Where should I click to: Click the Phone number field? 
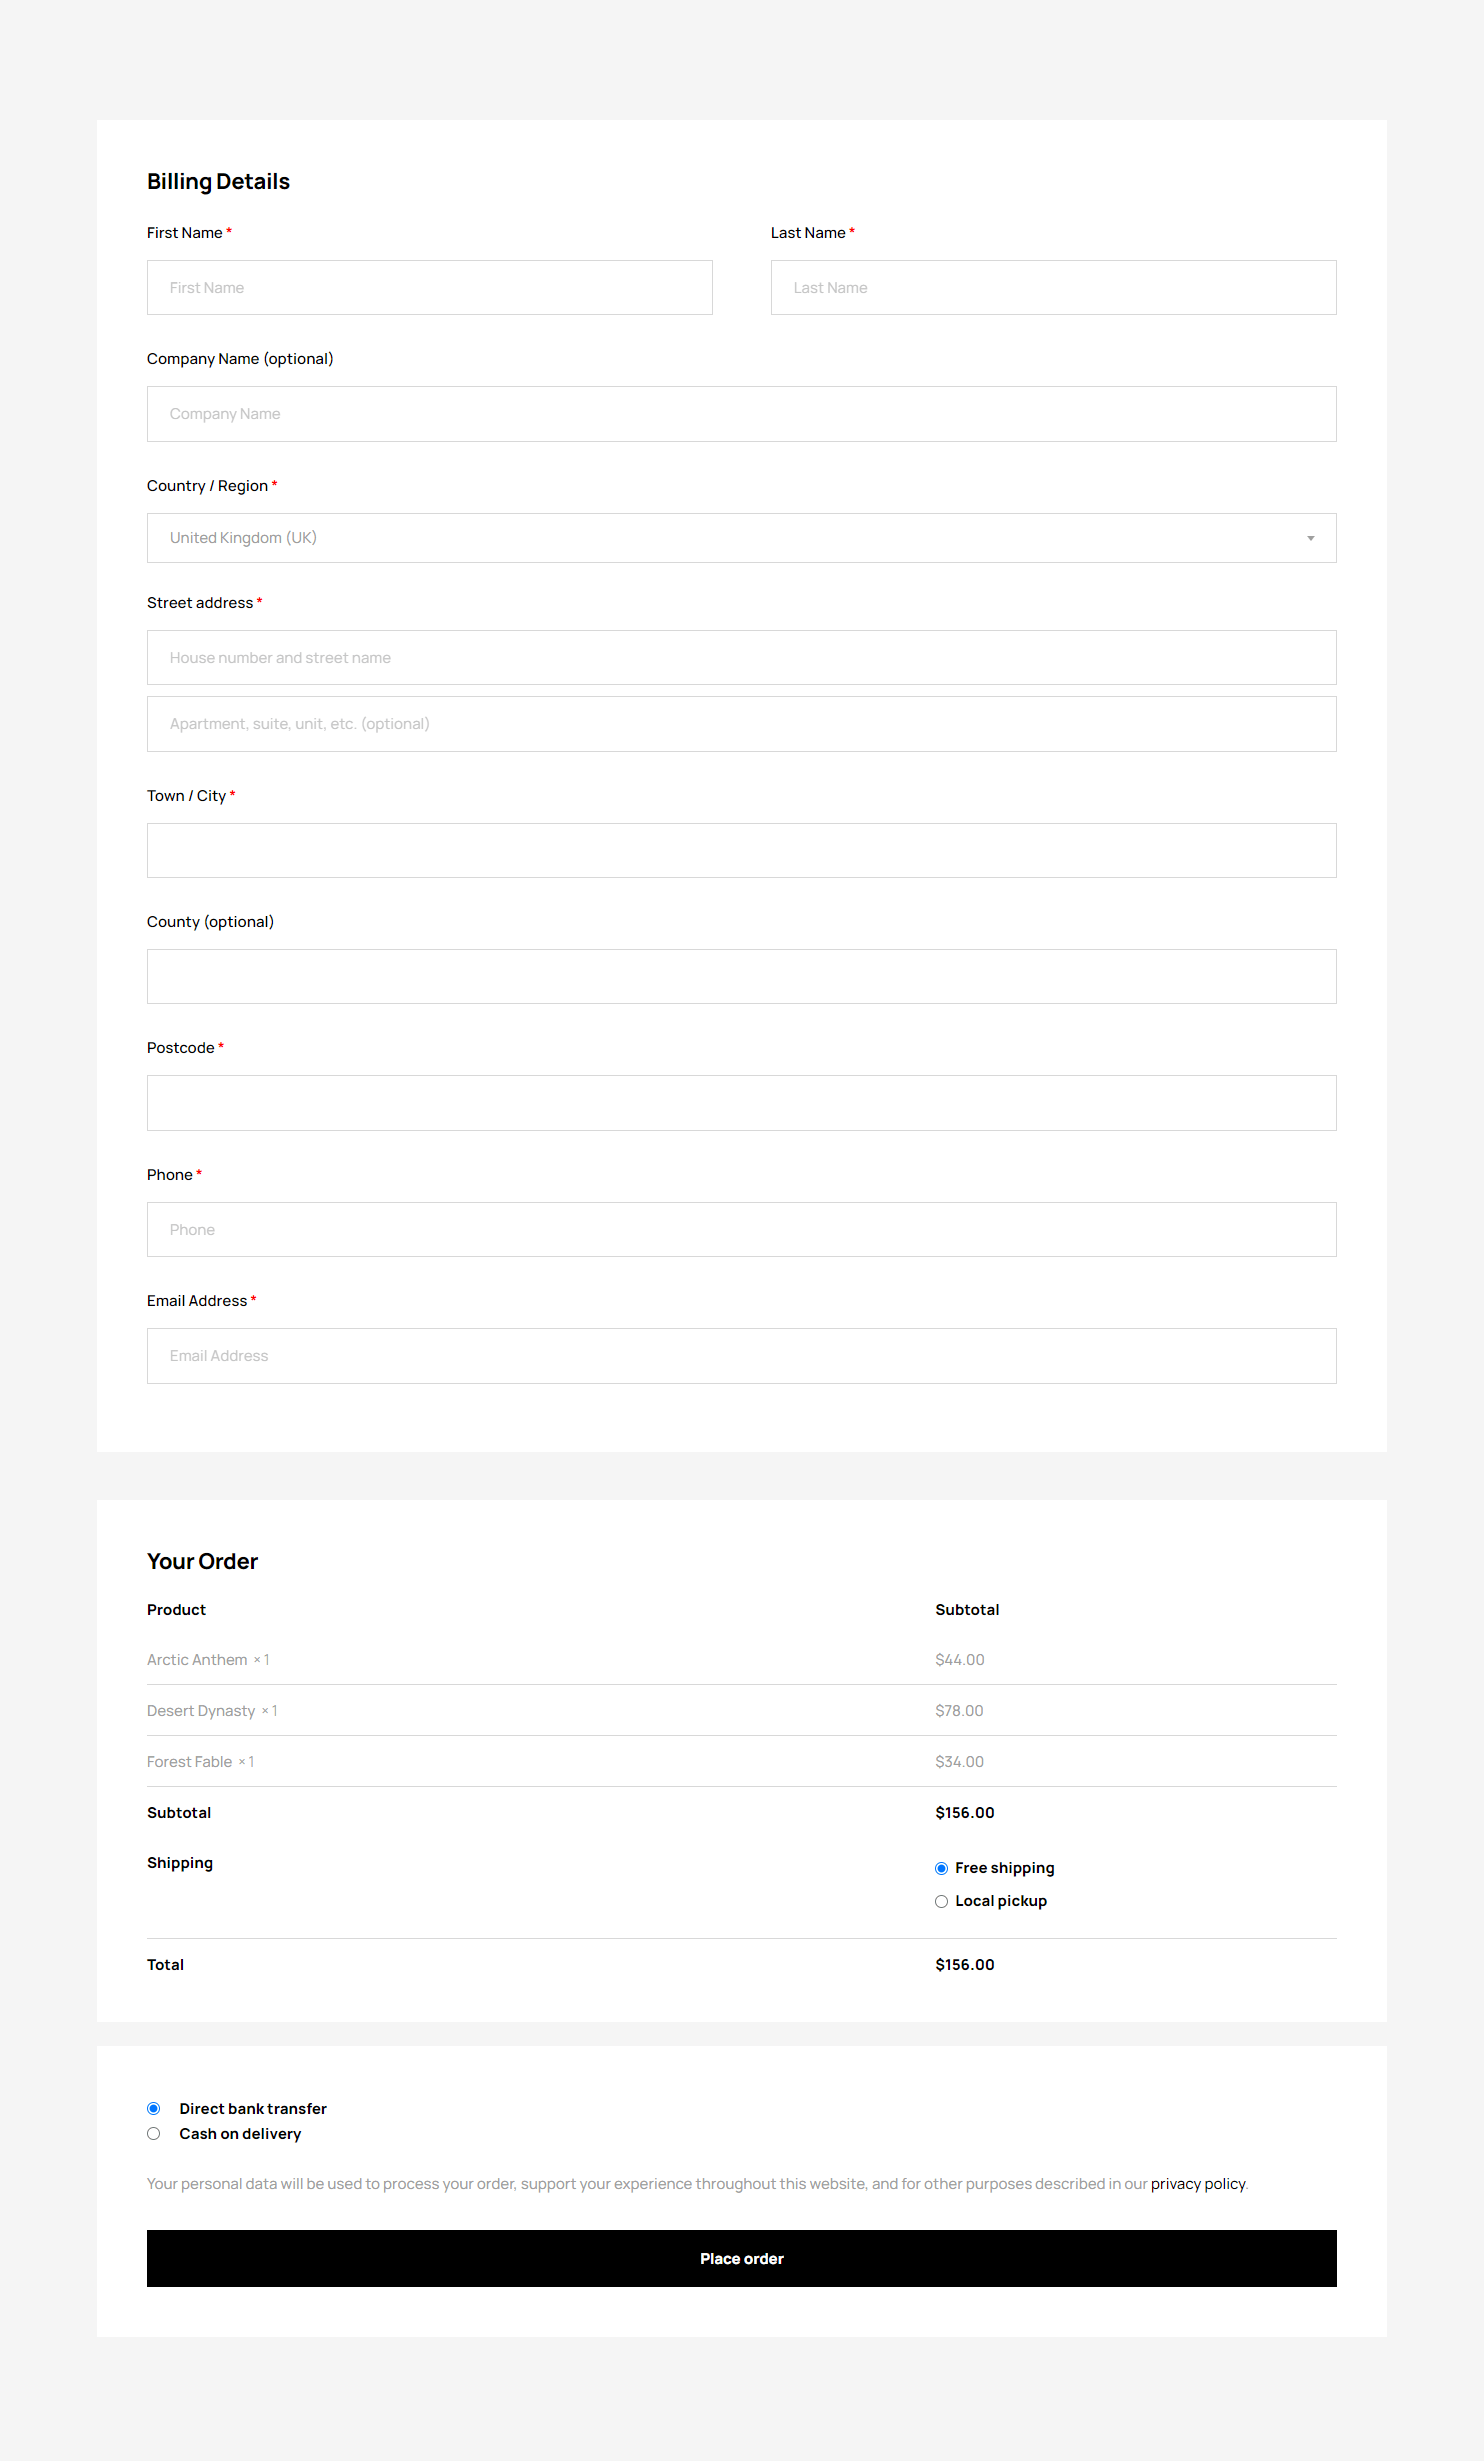click(x=741, y=1230)
